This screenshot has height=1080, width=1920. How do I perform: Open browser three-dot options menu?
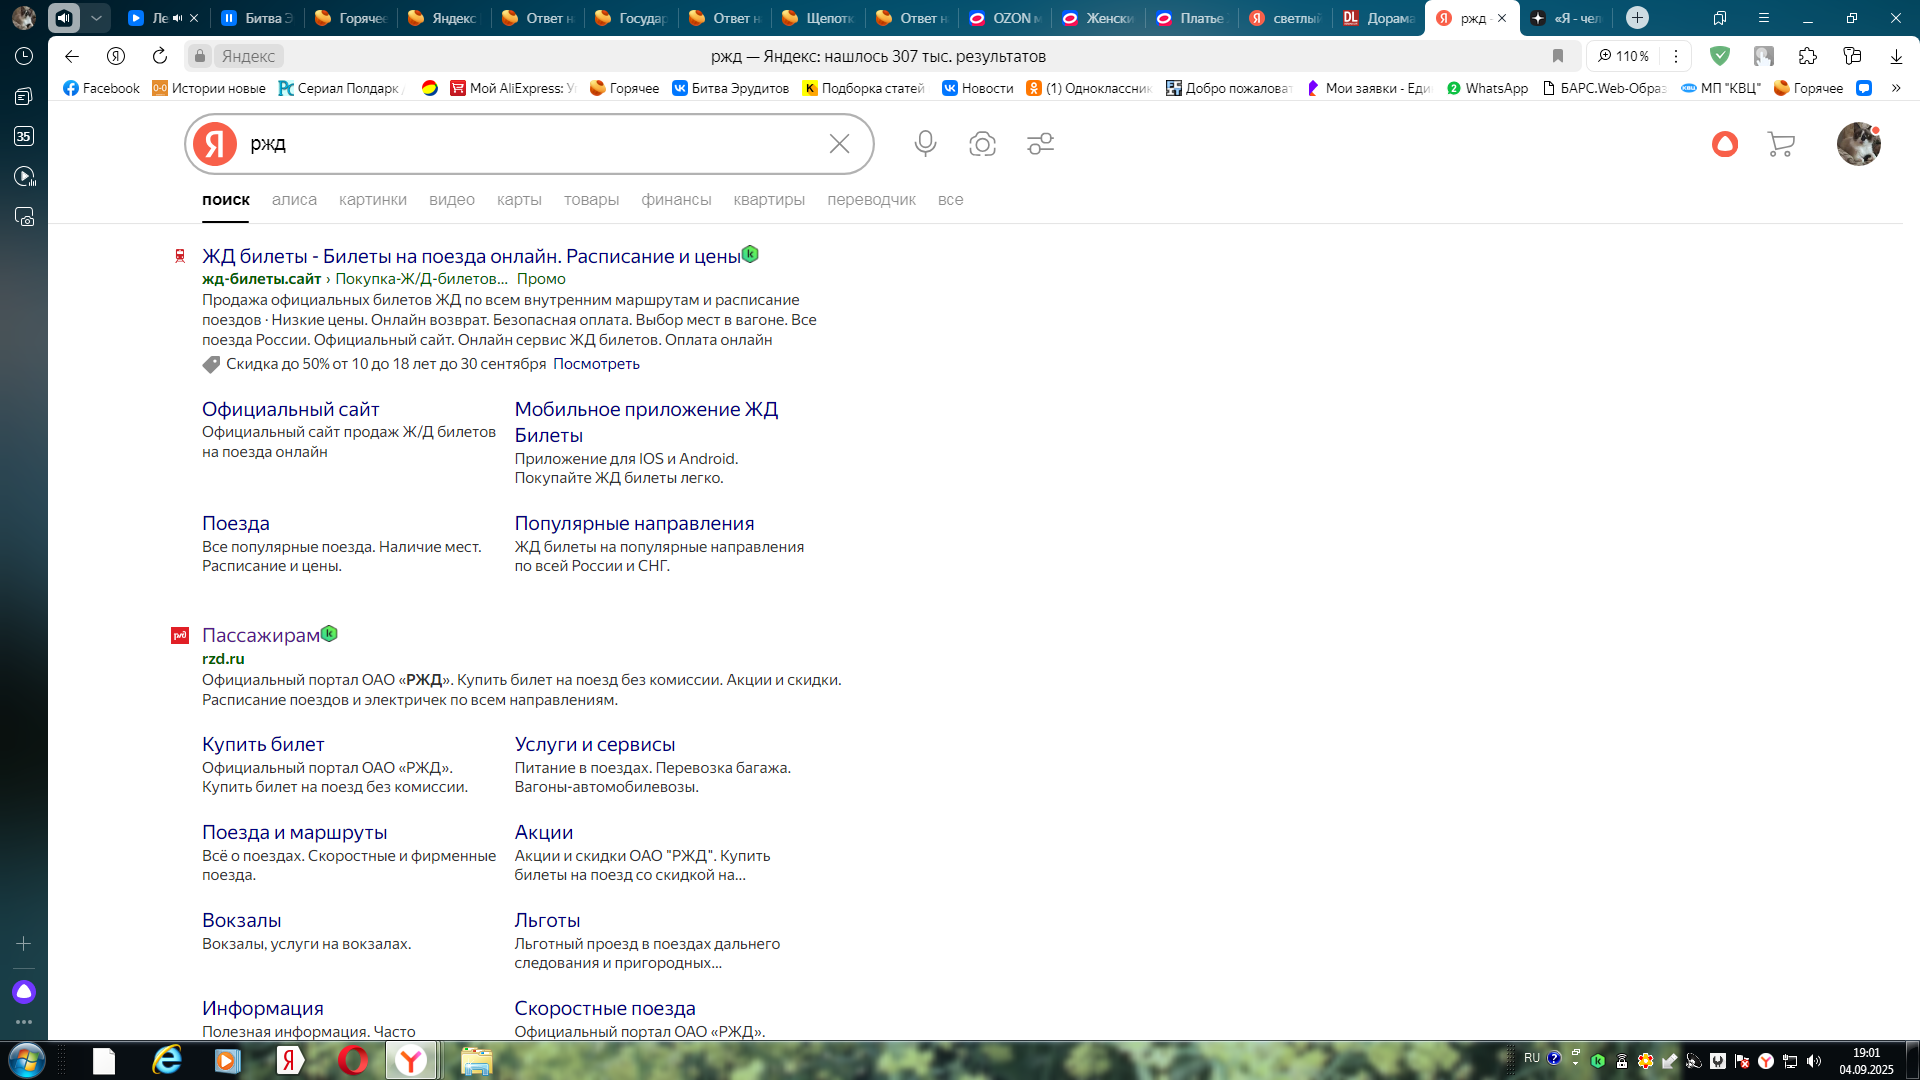[1676, 56]
